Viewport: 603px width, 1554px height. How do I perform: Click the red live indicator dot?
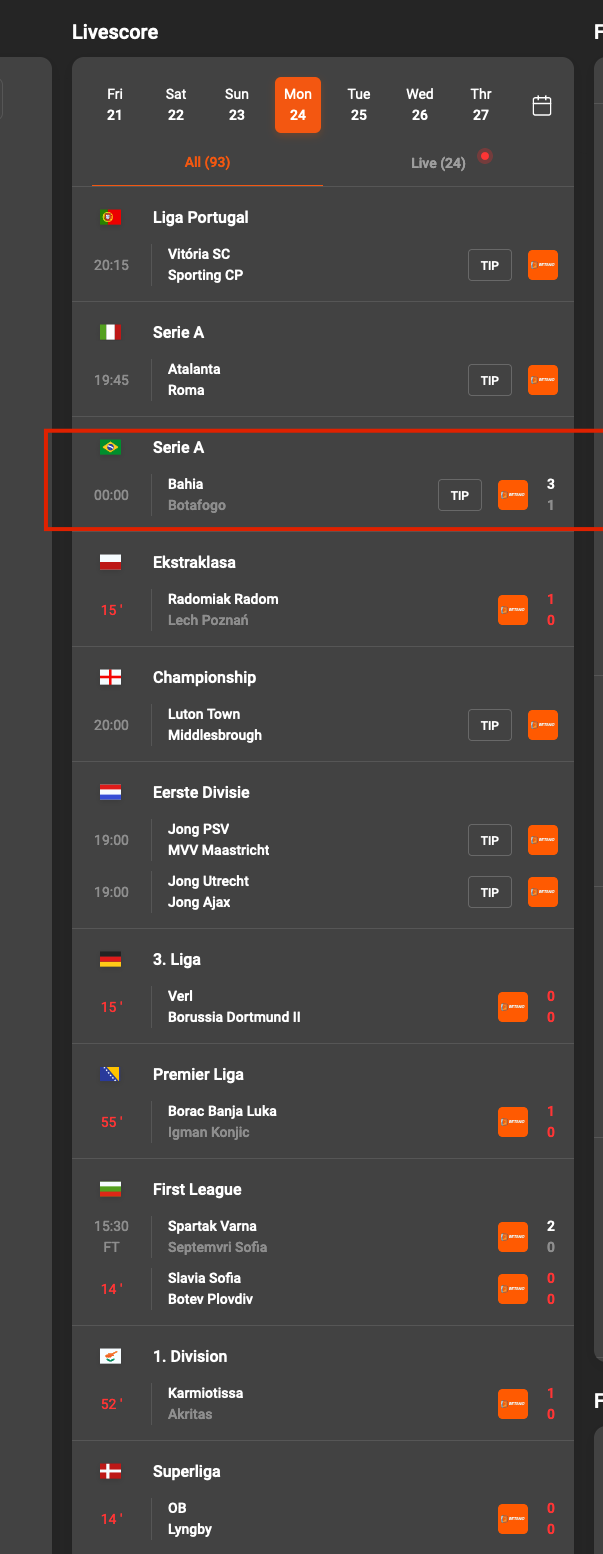[x=485, y=156]
